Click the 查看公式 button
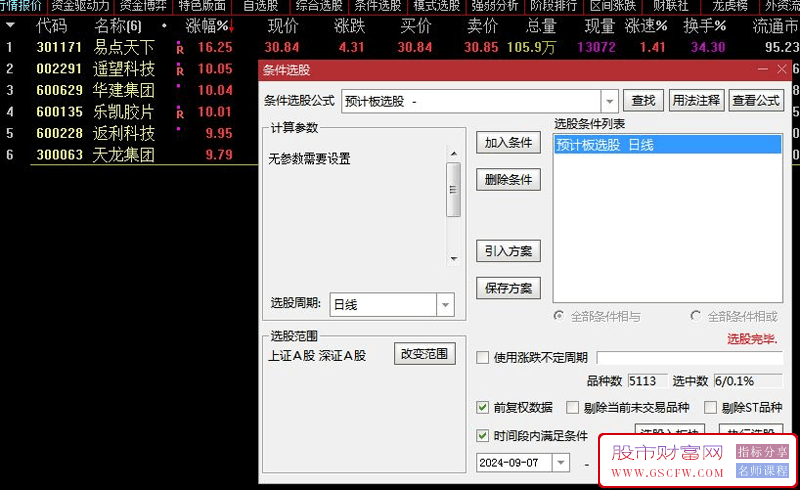 coord(756,101)
